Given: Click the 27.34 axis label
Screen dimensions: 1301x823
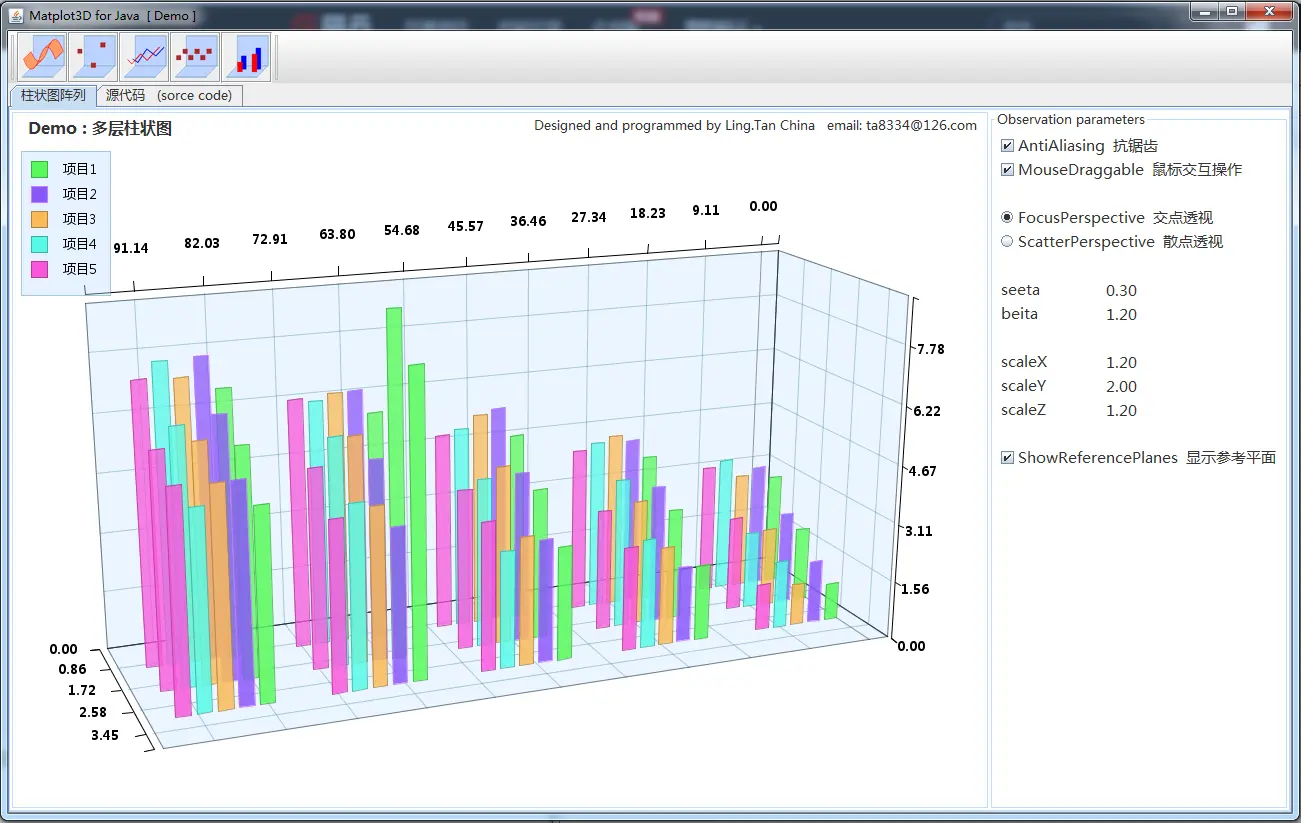Looking at the screenshot, I should [589, 218].
